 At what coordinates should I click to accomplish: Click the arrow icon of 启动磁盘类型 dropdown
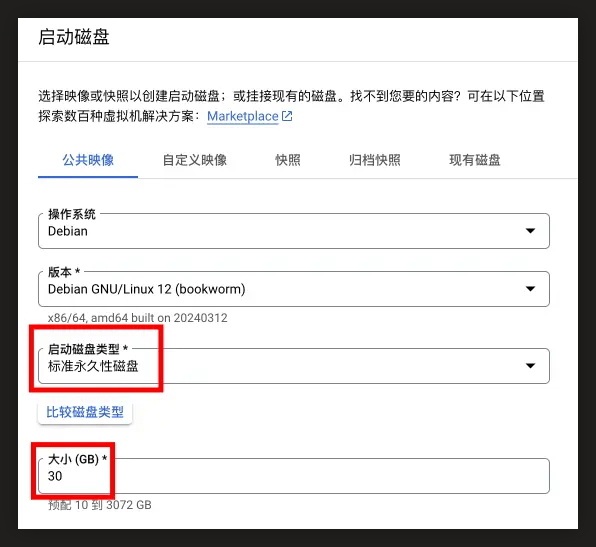[x=530, y=366]
